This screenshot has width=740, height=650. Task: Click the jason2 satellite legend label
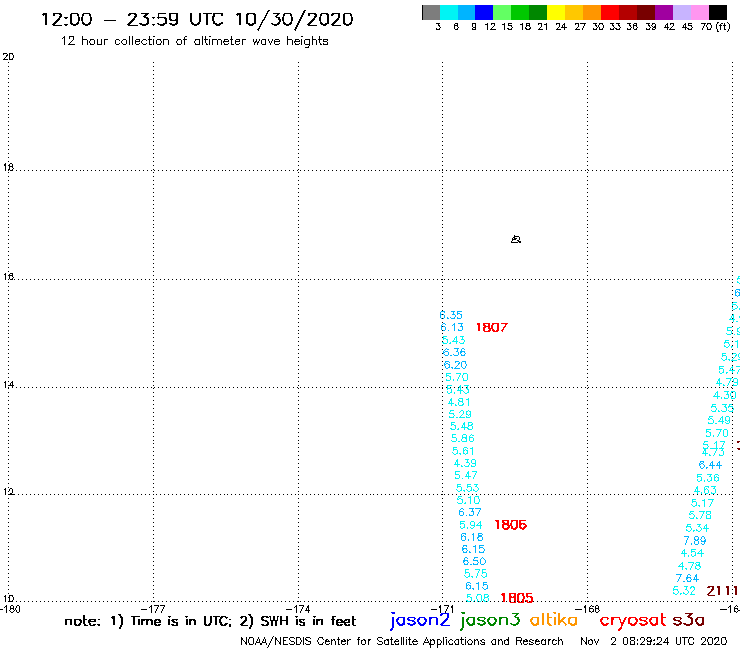[x=420, y=620]
